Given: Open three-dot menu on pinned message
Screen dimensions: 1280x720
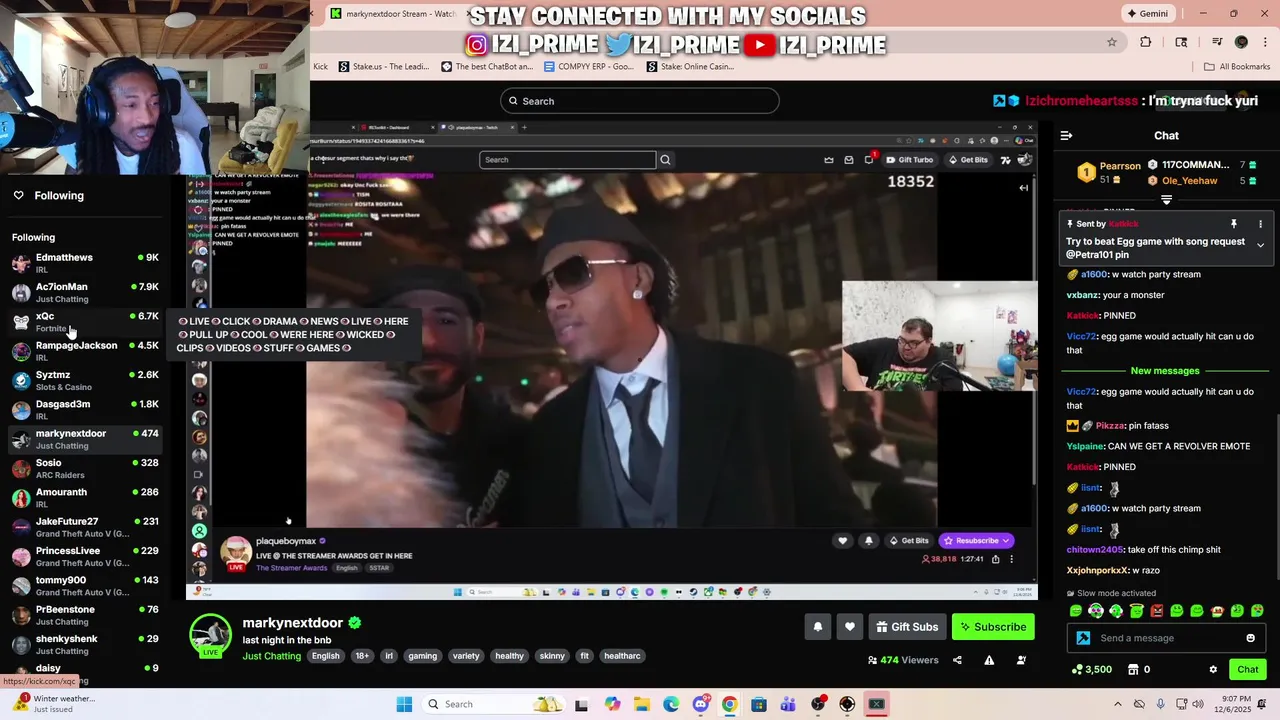Looking at the screenshot, I should [x=1260, y=224].
